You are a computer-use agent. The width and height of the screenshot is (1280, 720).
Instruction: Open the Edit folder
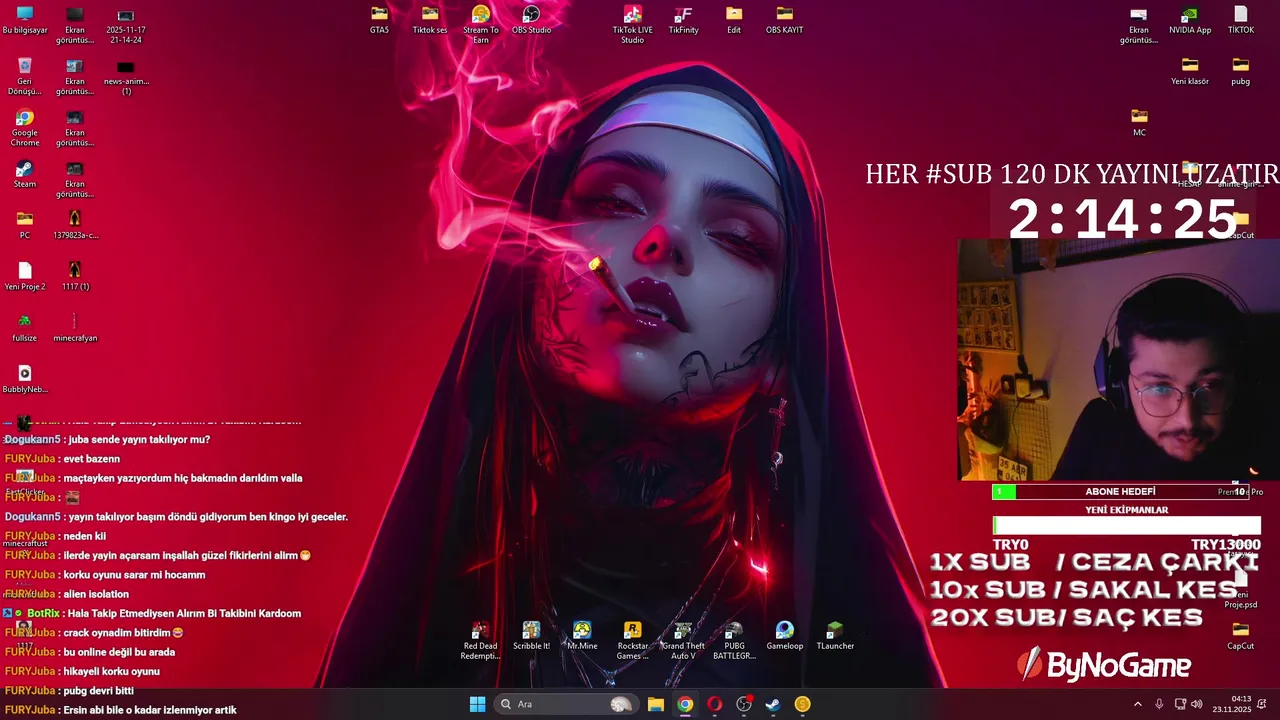(x=734, y=20)
